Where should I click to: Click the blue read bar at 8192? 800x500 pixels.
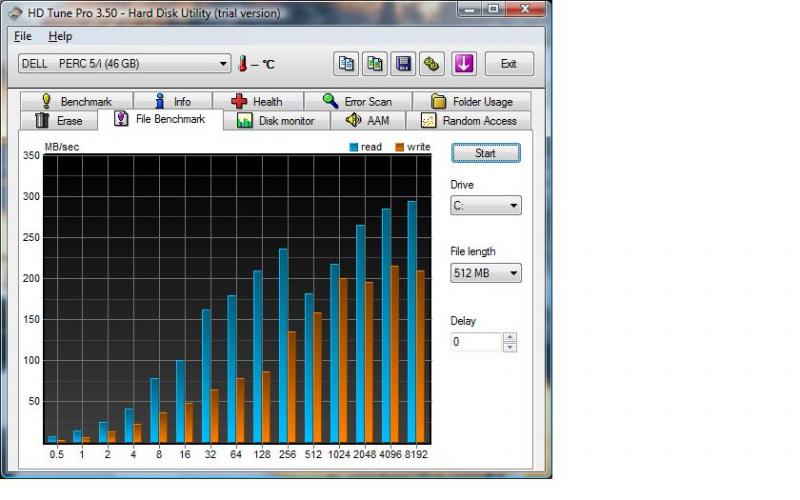pos(411,322)
